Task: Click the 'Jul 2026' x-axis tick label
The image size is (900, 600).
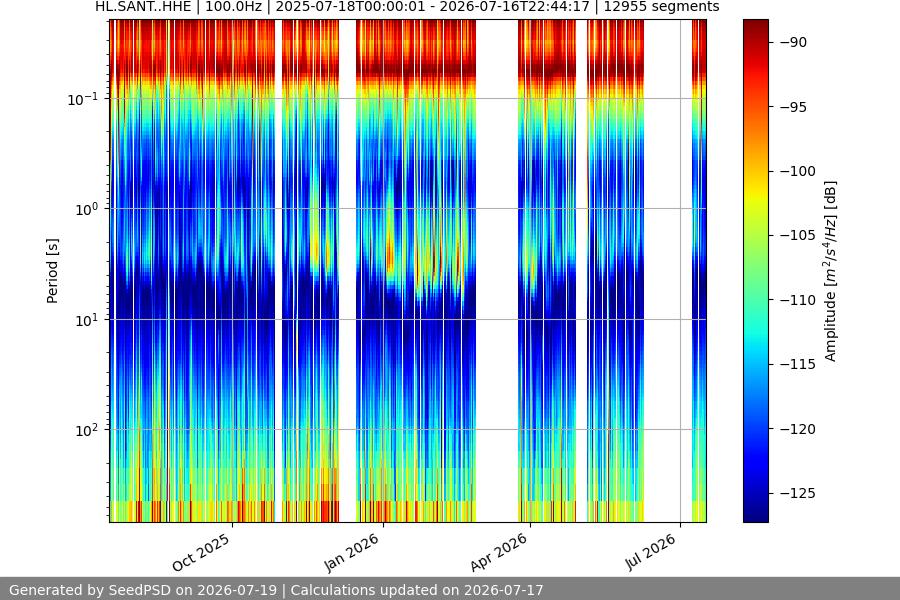Action: click(651, 552)
